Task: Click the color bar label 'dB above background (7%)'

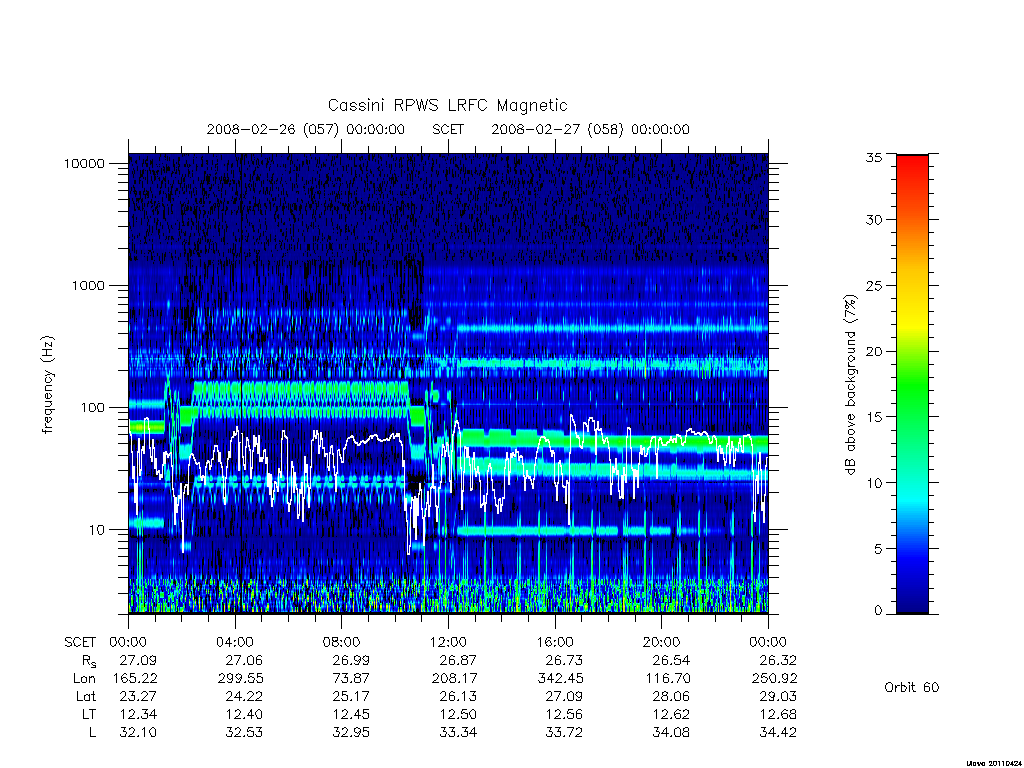Action: pyautogui.click(x=850, y=385)
